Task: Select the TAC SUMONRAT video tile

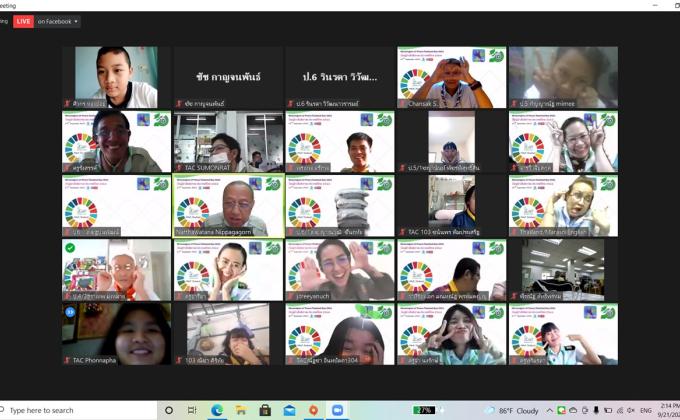Action: coord(227,141)
